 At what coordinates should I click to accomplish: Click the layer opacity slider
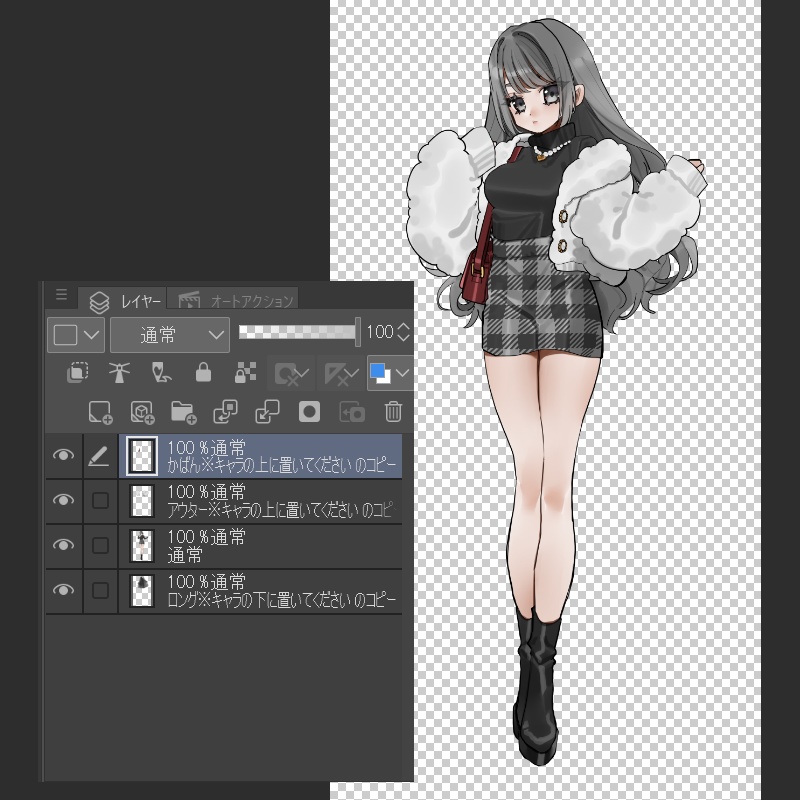click(x=299, y=333)
